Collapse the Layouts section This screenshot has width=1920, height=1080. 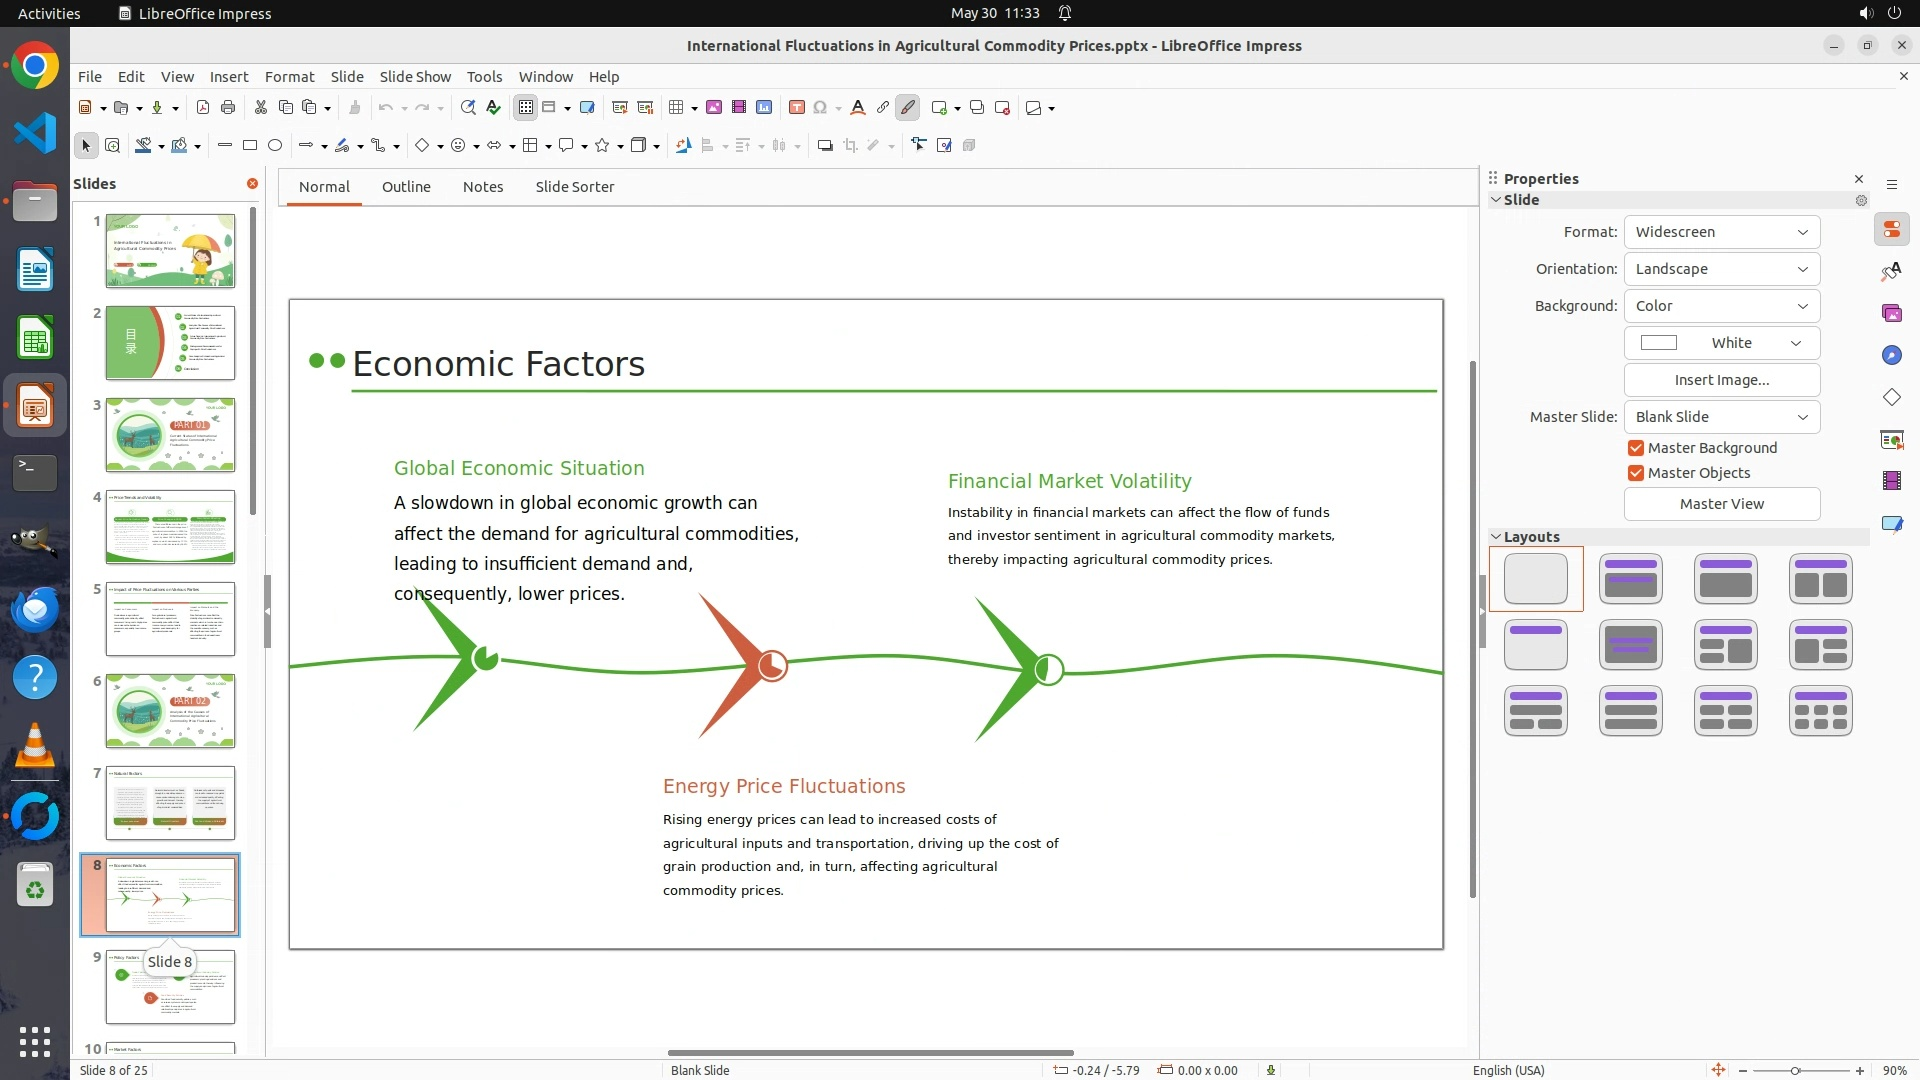[x=1497, y=537]
